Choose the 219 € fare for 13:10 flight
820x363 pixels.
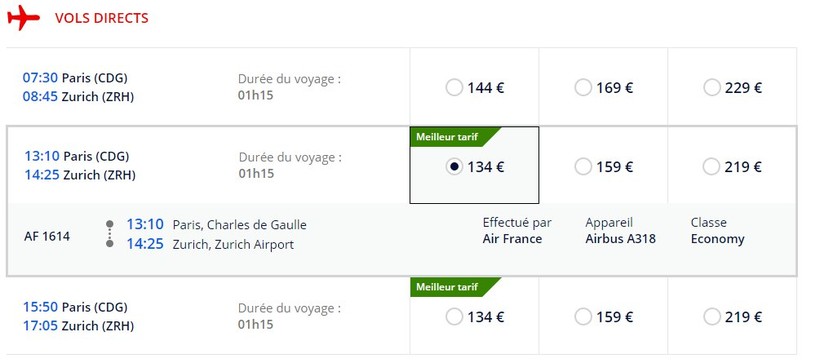point(712,167)
